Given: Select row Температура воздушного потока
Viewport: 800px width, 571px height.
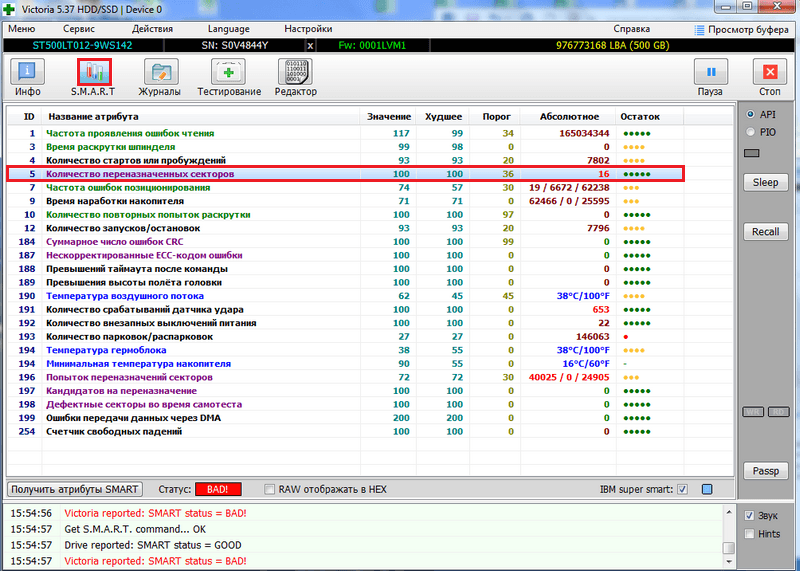Looking at the screenshot, I should (345, 296).
